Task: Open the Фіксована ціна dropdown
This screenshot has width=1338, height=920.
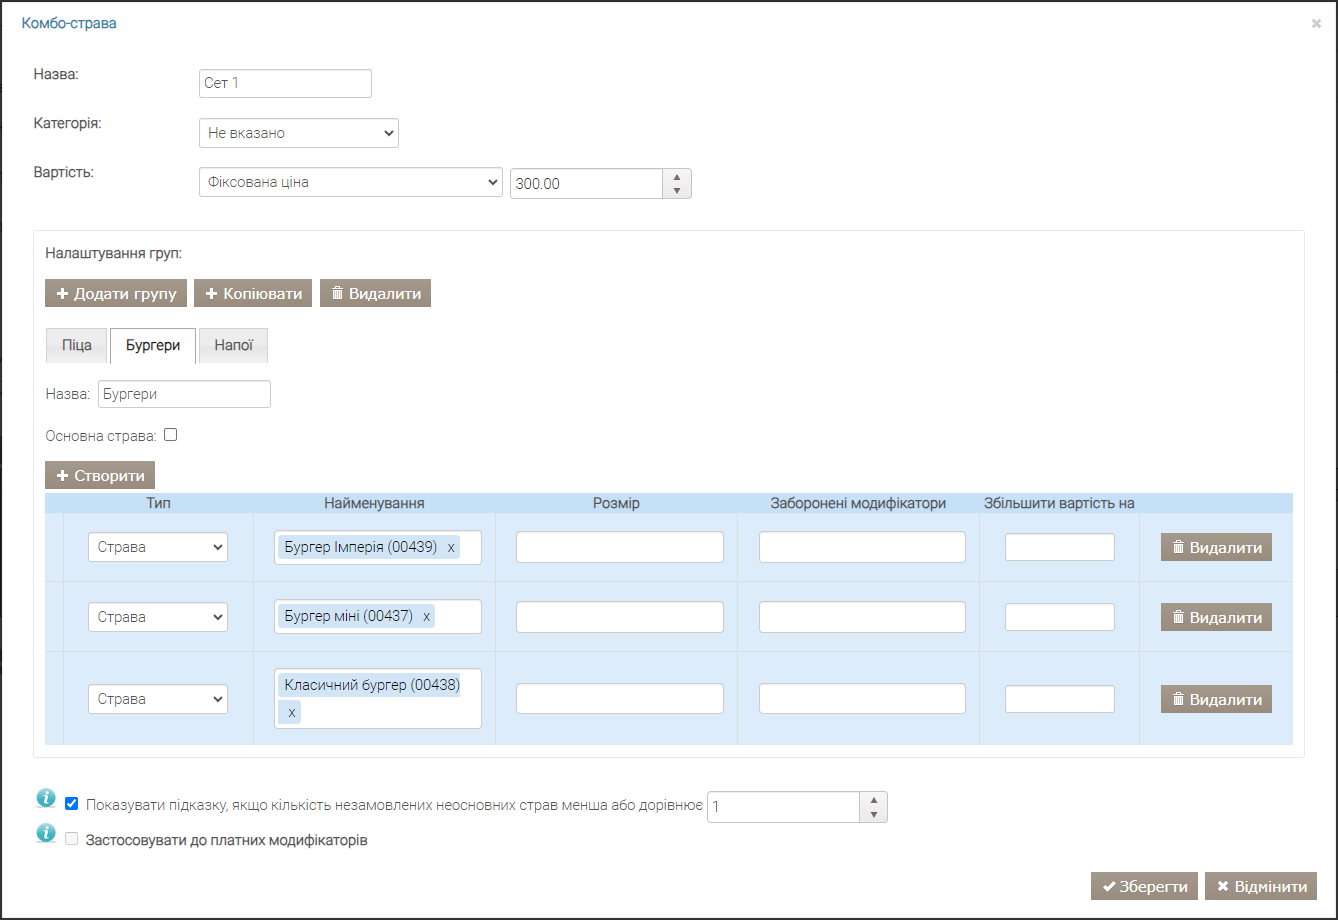Action: (x=351, y=182)
